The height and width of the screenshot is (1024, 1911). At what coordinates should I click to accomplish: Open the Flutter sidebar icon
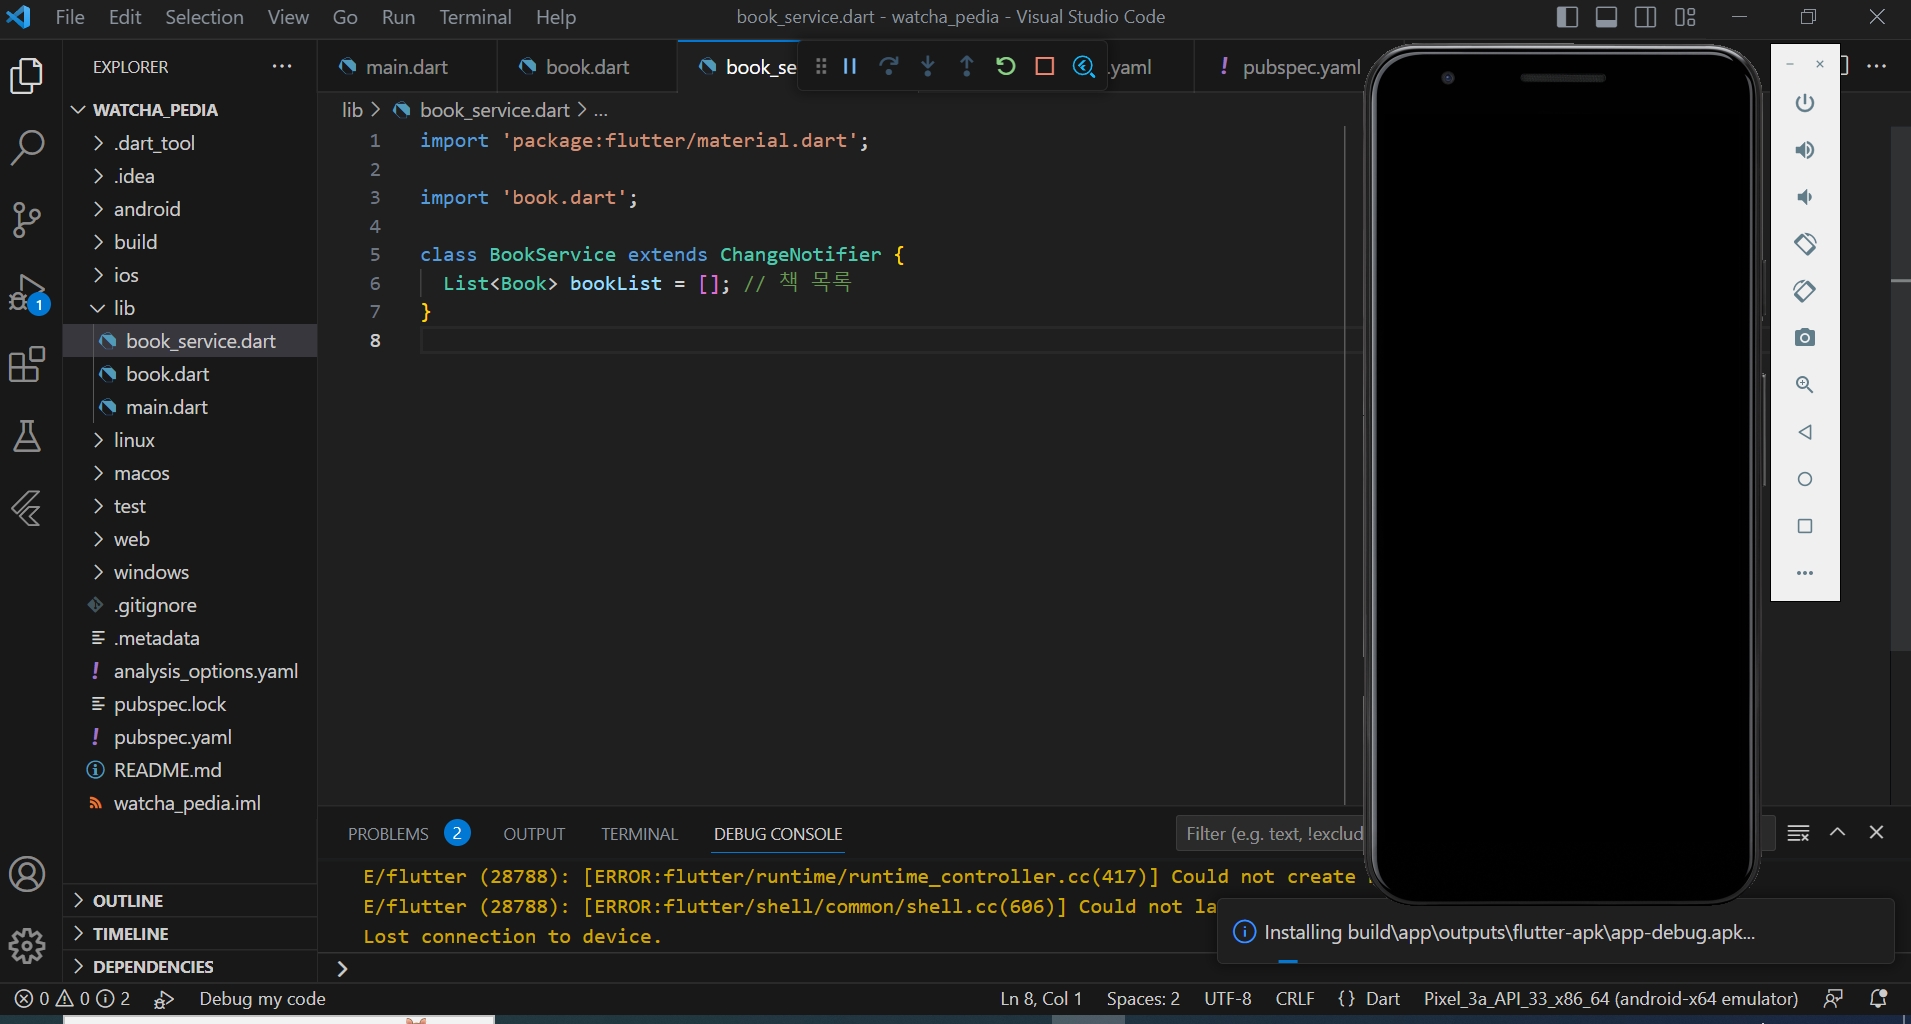27,508
